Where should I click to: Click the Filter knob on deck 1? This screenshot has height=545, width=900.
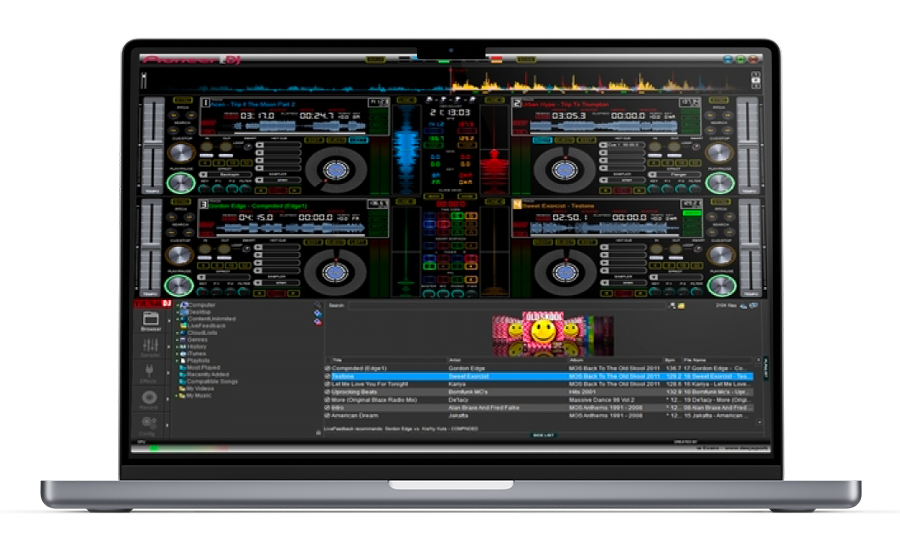pos(245,188)
